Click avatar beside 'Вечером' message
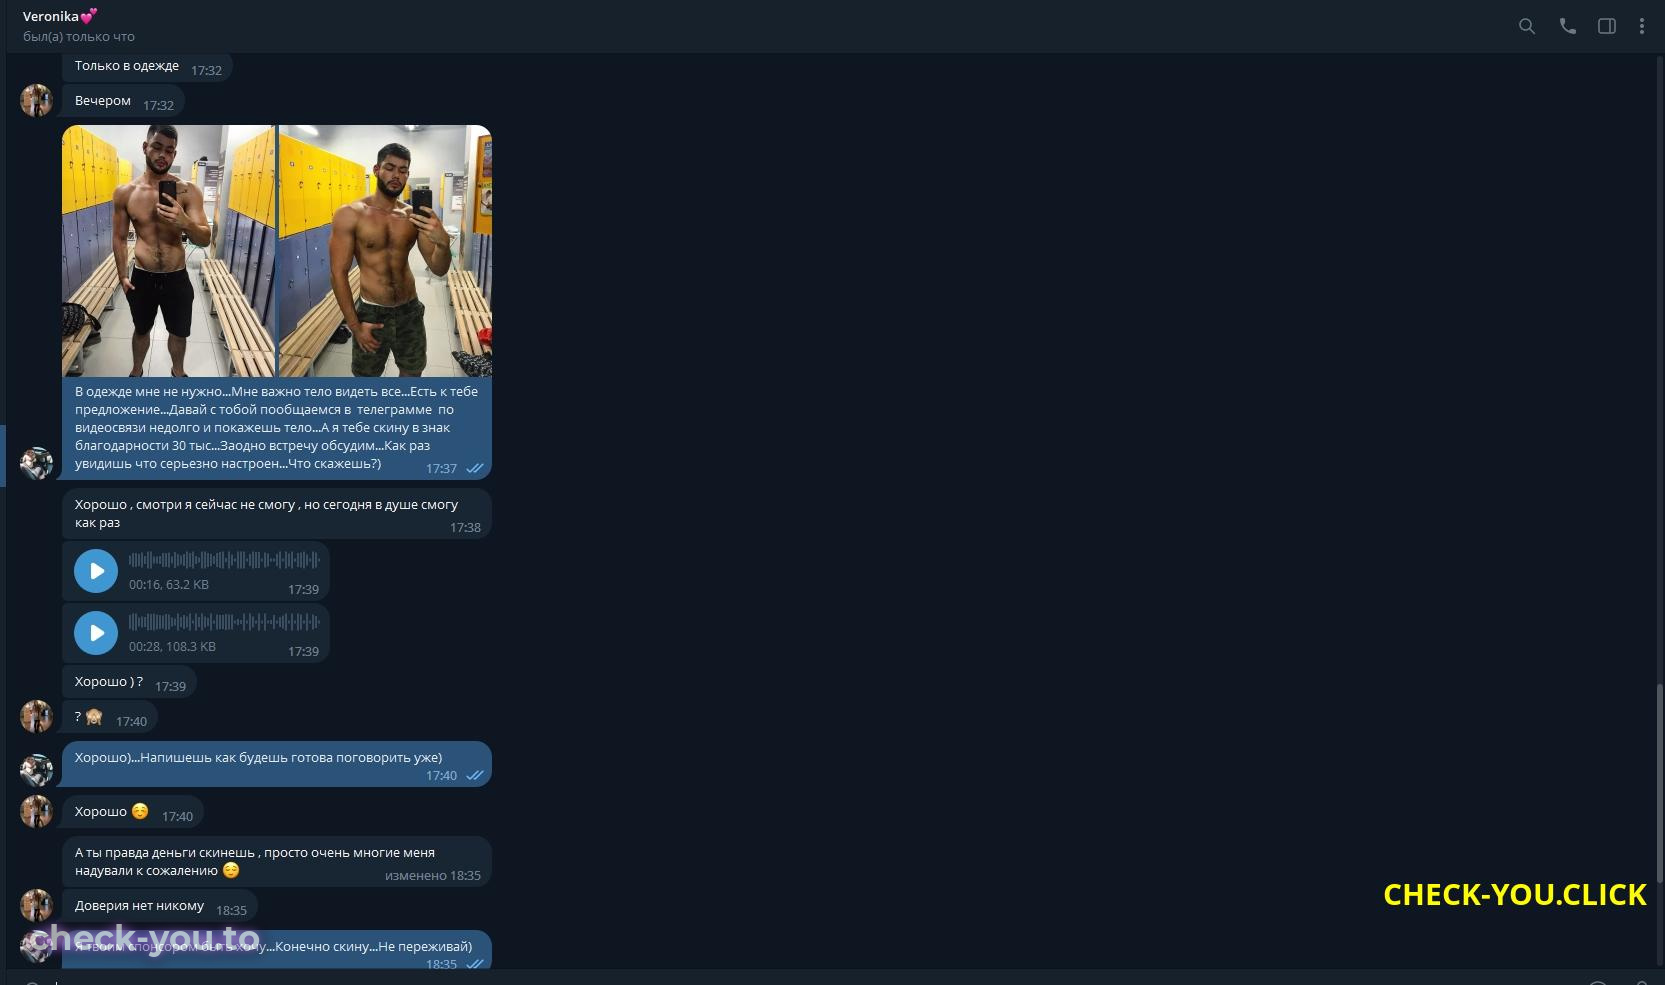Screen dimensions: 1665x985 [x=36, y=101]
